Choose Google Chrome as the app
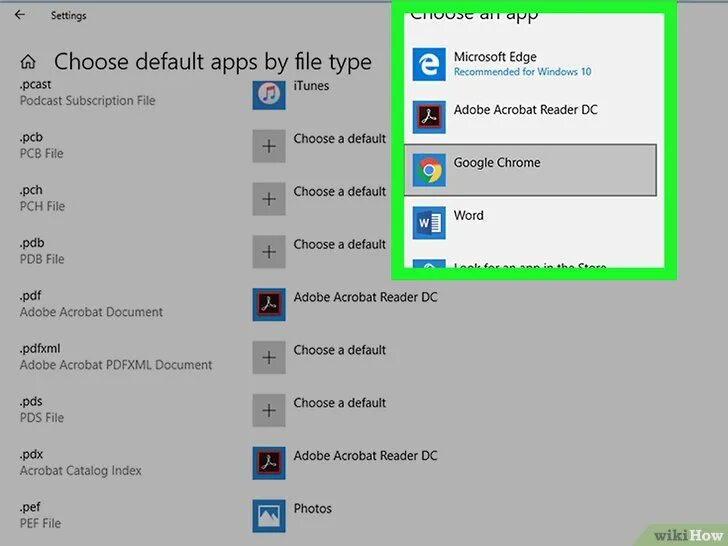Screen dimensions: 728x546 pyautogui.click(x=530, y=170)
